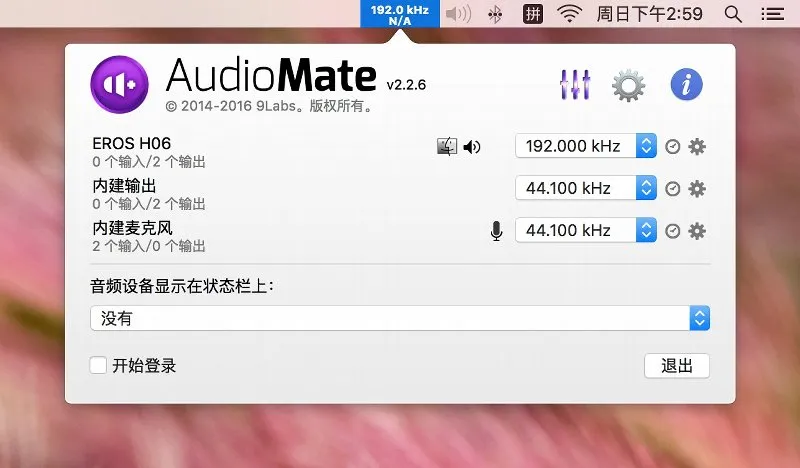
Task: Select the EROS H06 device name
Action: coord(132,143)
